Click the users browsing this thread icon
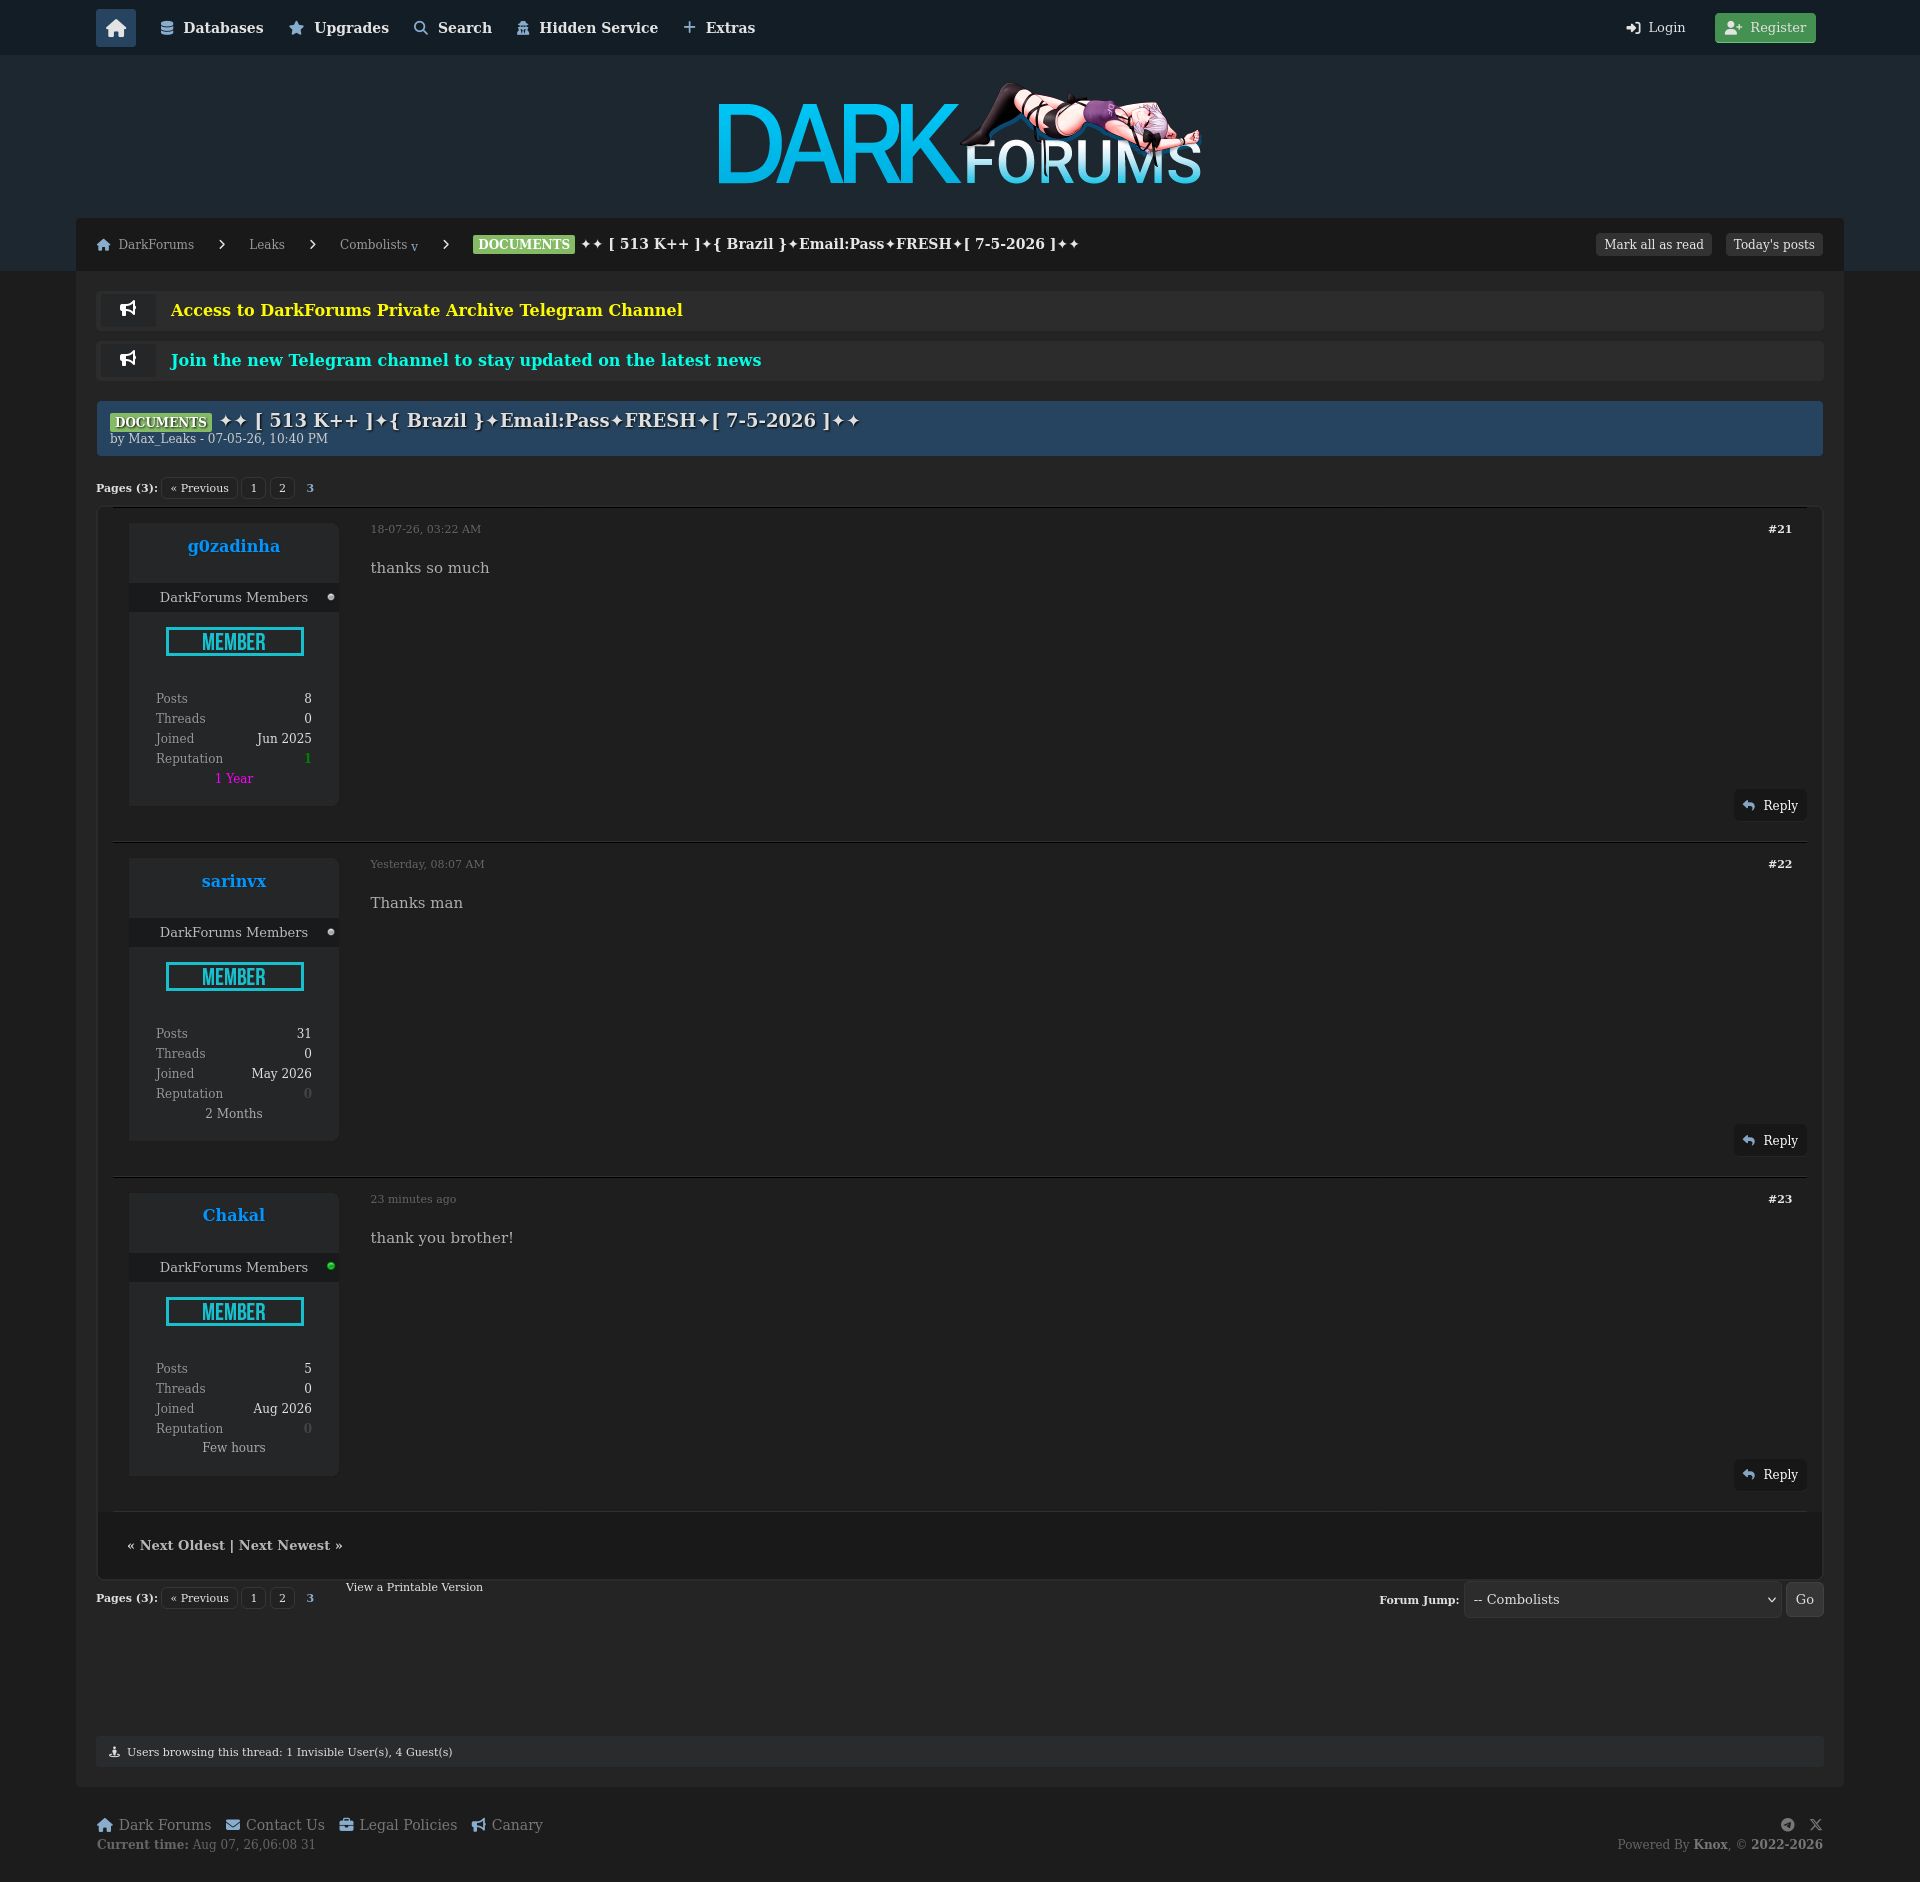 coord(114,1752)
